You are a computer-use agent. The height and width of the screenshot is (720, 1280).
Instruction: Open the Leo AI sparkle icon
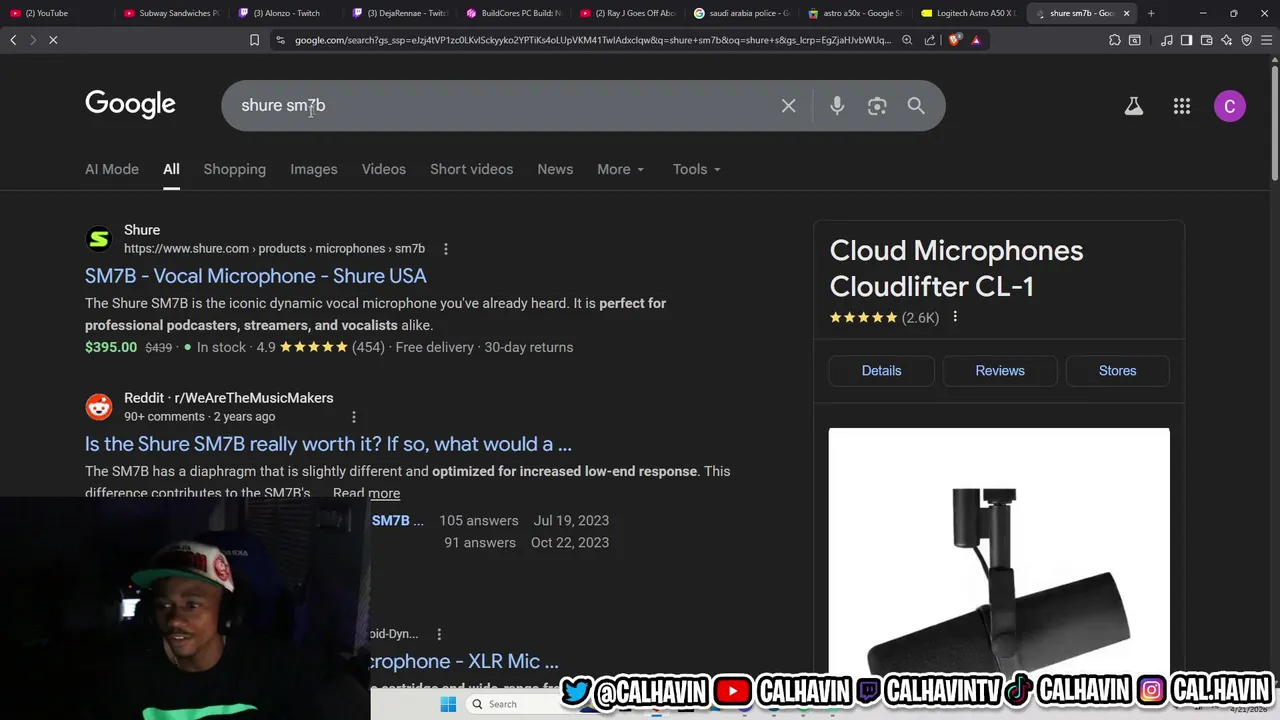click(x=1226, y=40)
